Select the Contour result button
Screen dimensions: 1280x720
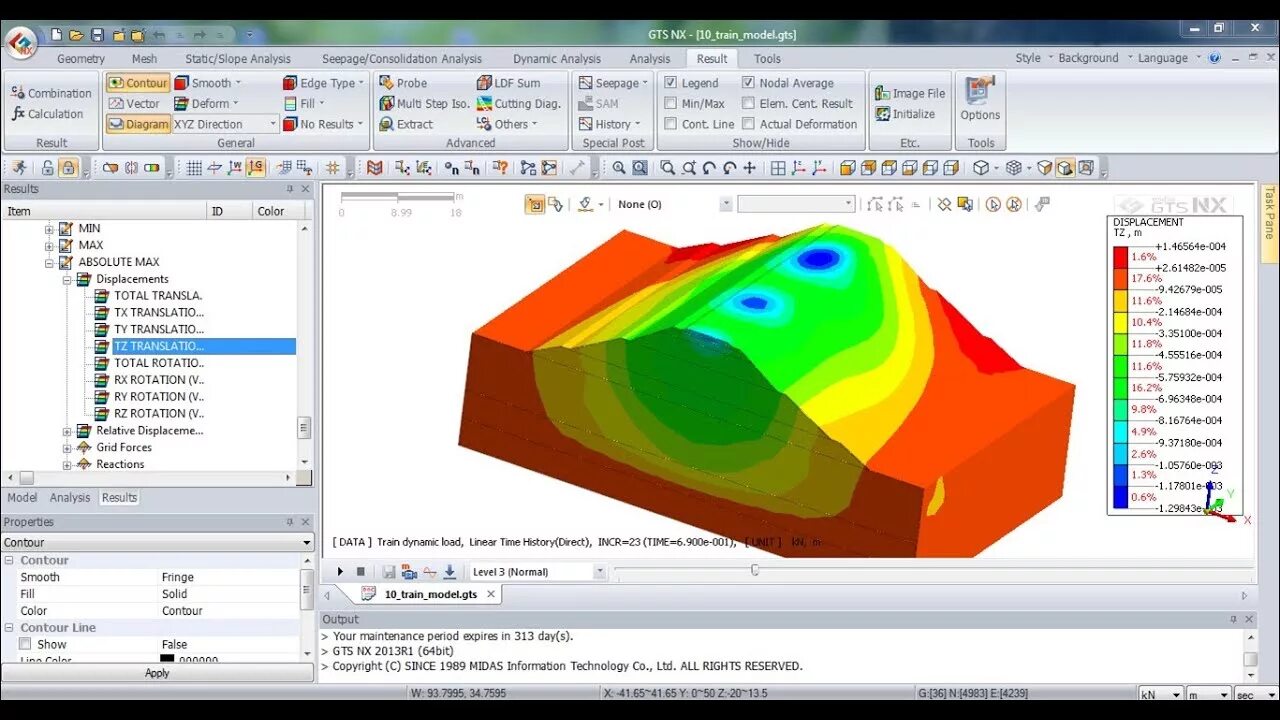point(138,83)
